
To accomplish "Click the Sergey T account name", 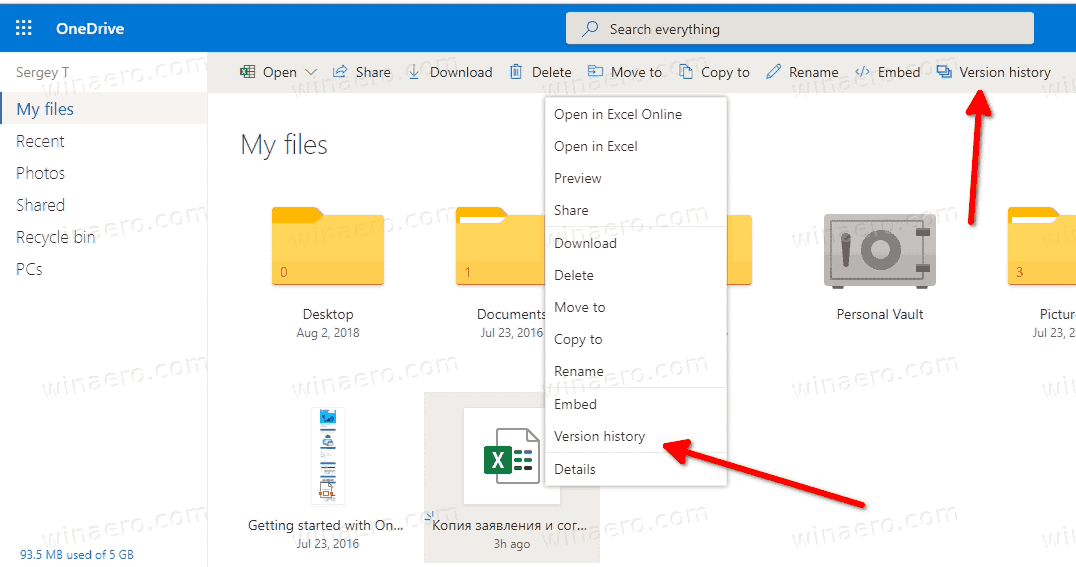I will (x=43, y=72).
